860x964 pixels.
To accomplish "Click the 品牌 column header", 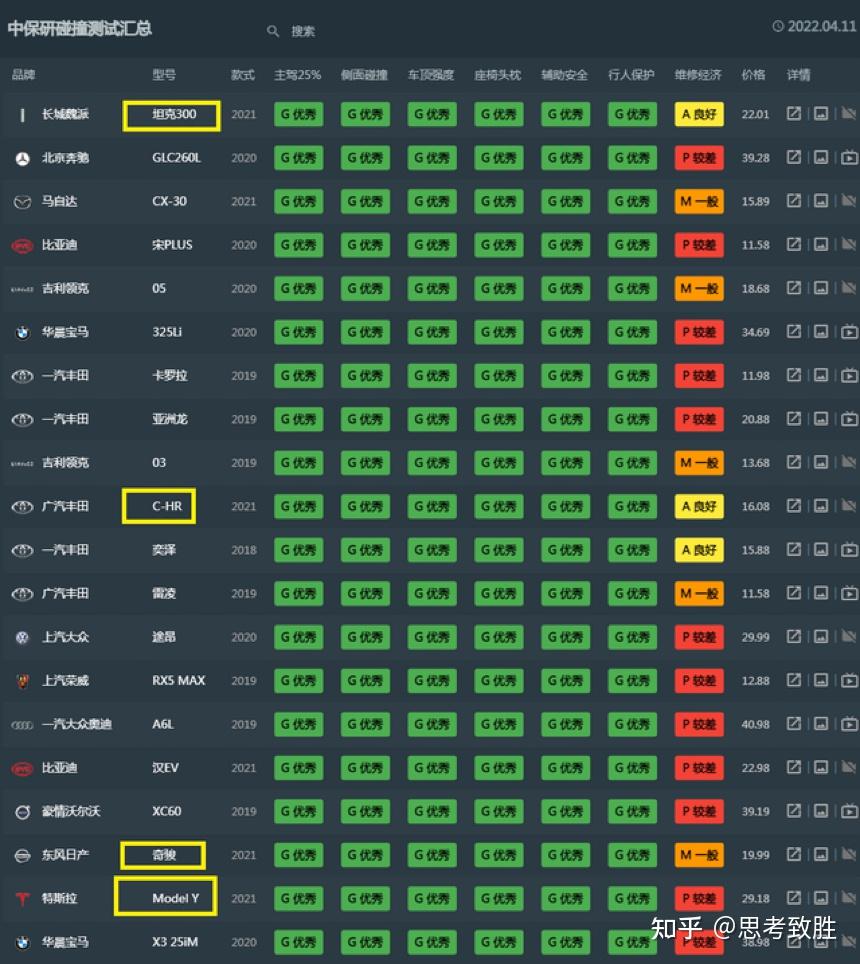I will pos(23,75).
